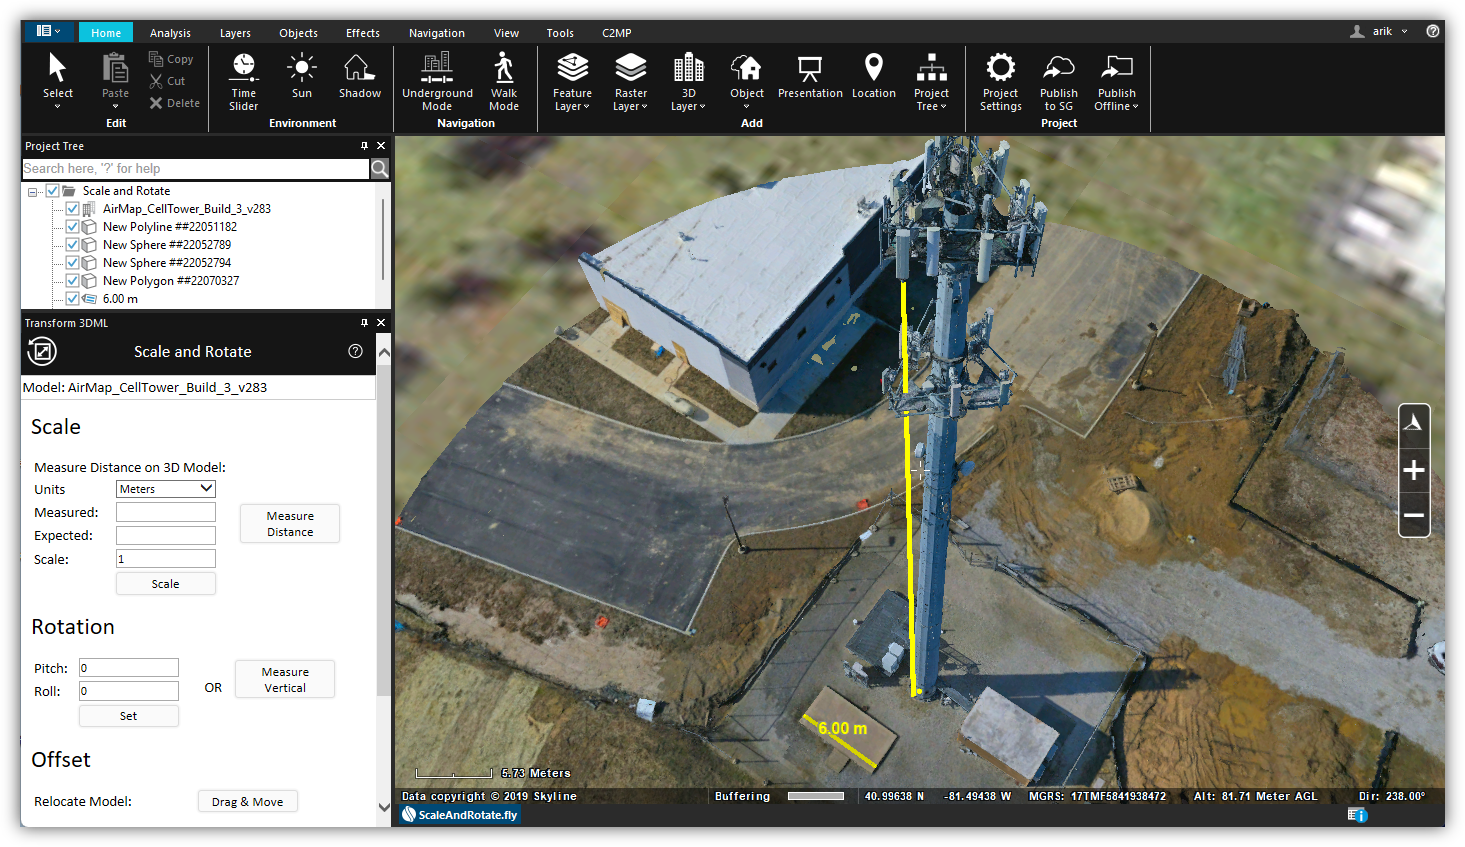The width and height of the screenshot is (1465, 847).
Task: Switch to the Analysis ribbon tab
Action: 170,32
